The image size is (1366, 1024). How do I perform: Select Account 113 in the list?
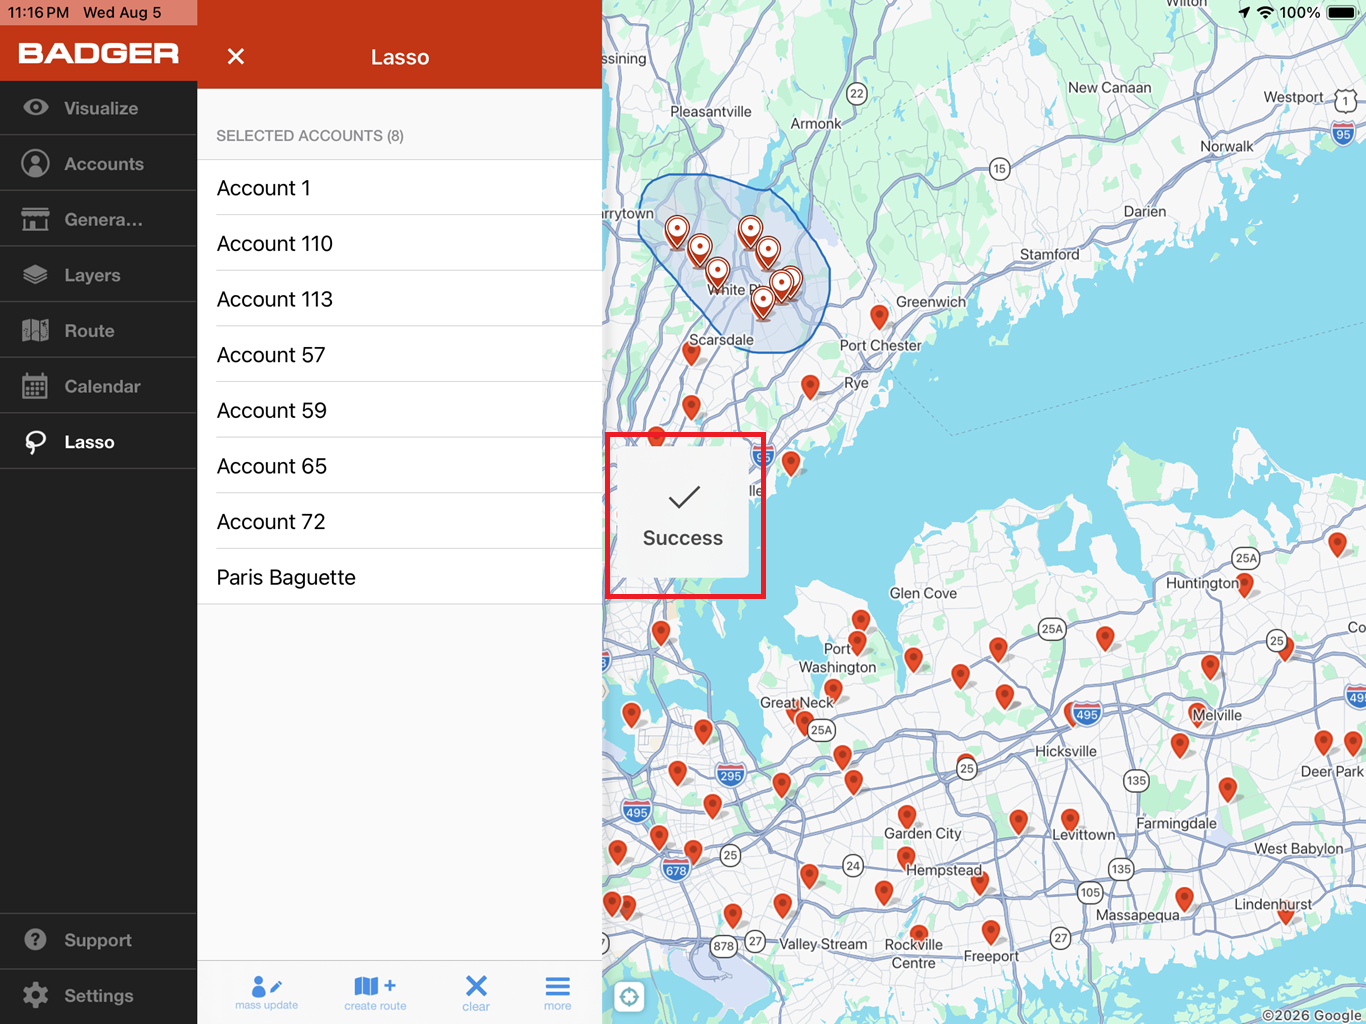(400, 299)
